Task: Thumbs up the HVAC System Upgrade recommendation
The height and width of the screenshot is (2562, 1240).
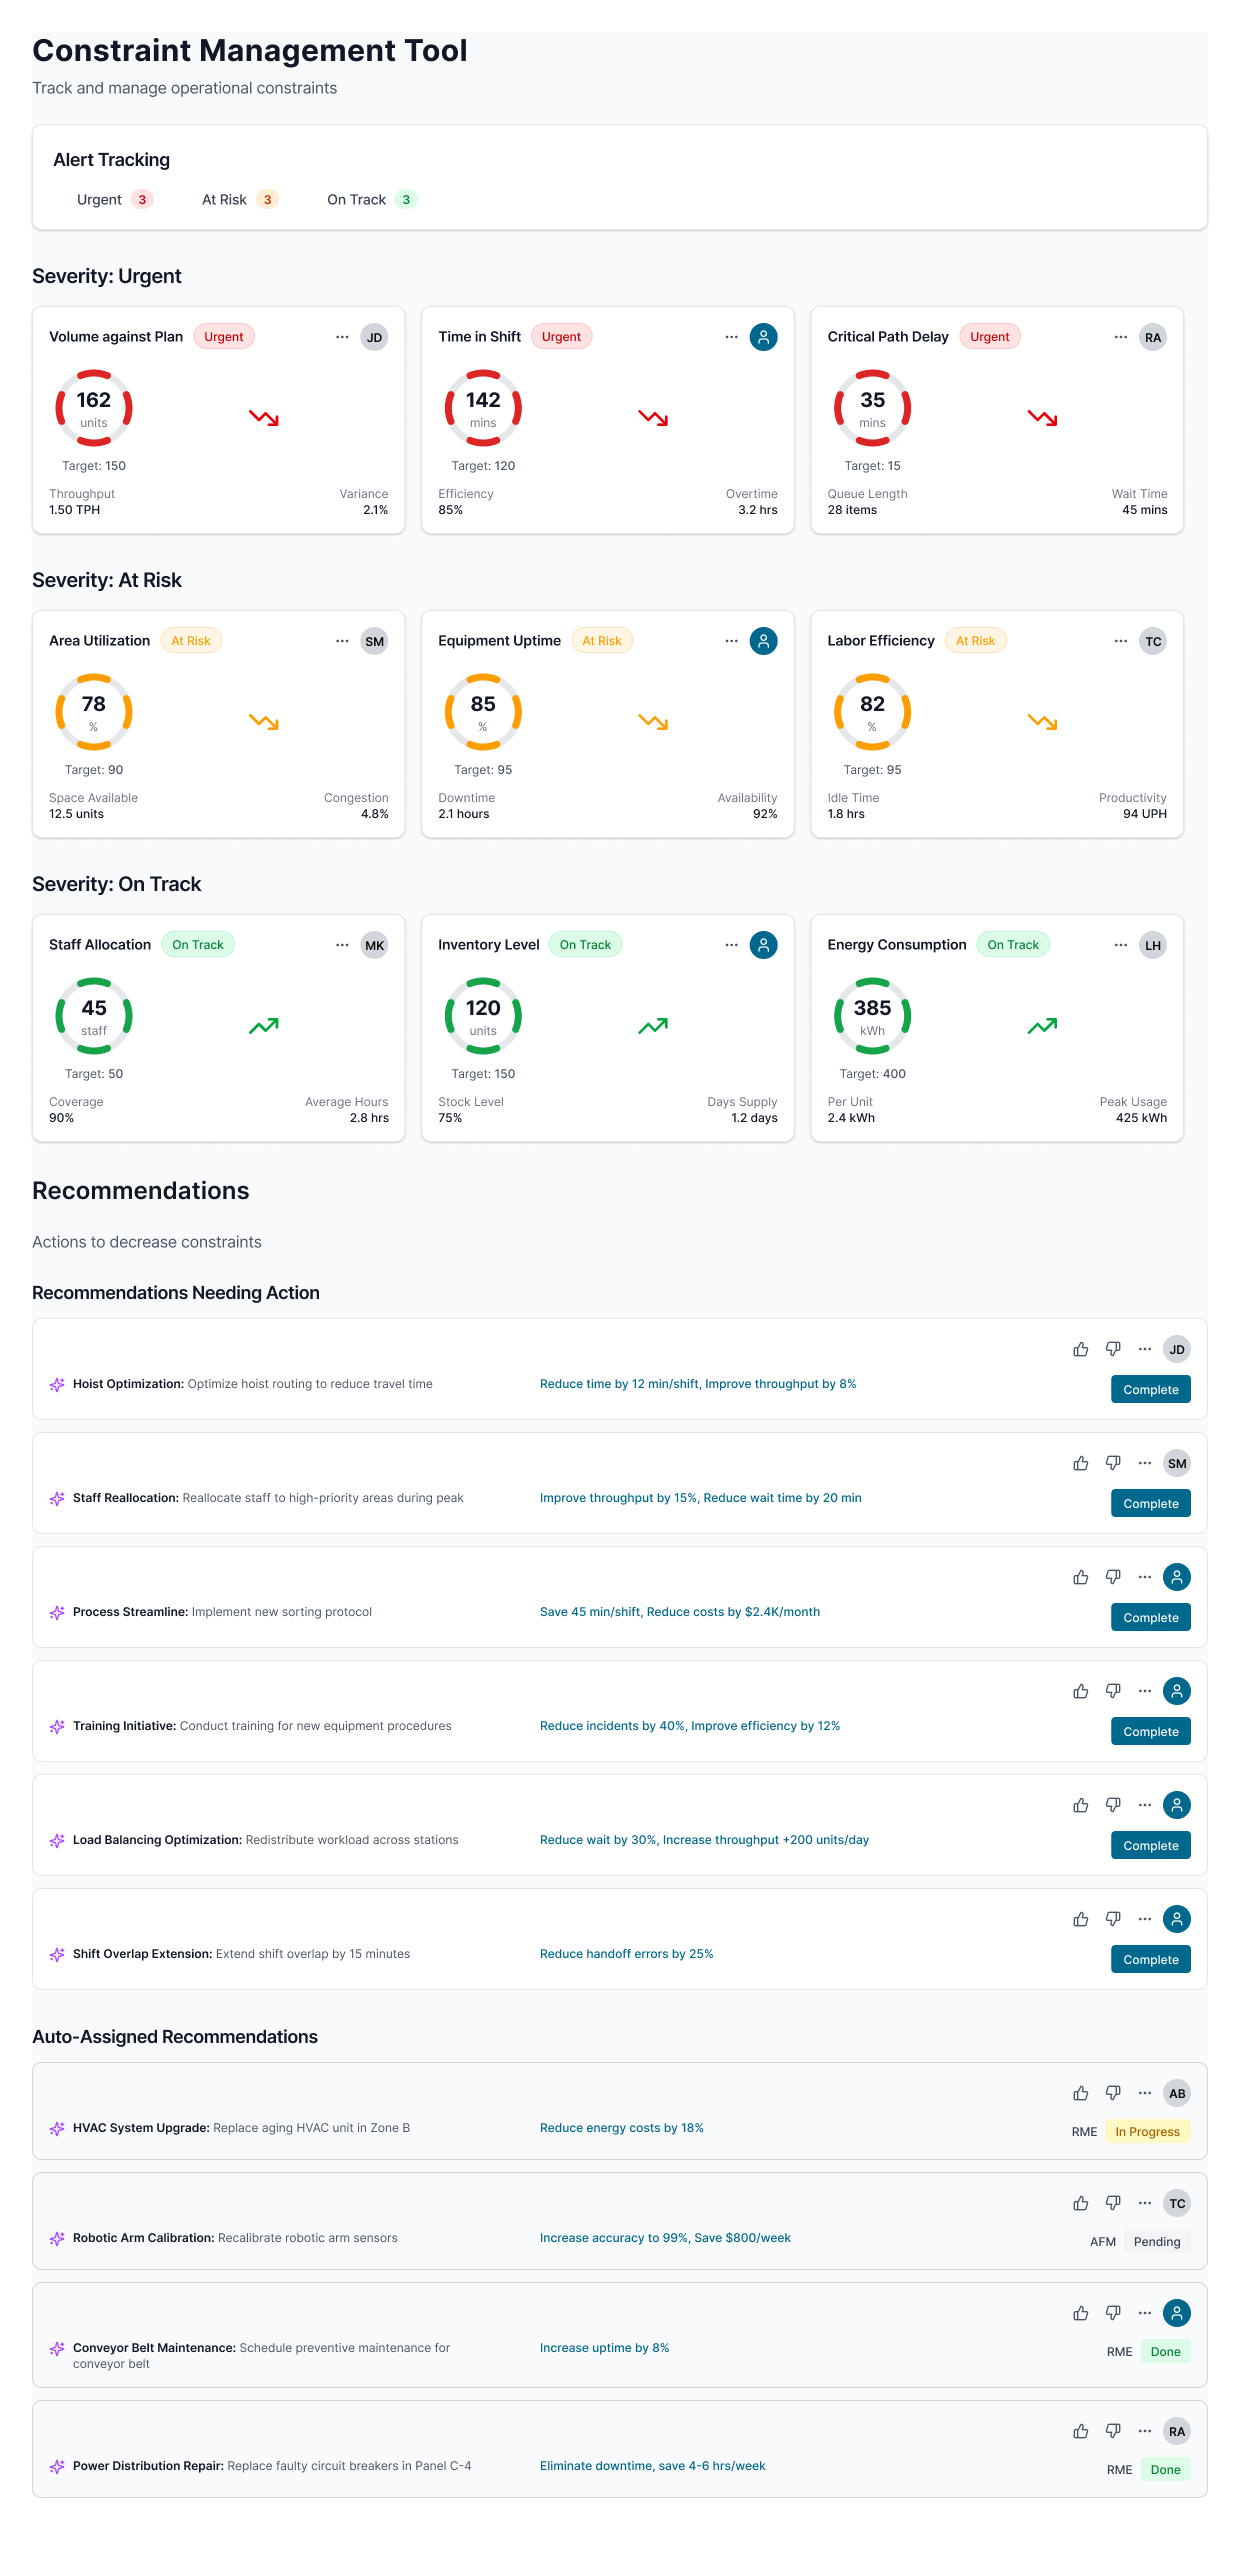Action: click(1081, 2093)
